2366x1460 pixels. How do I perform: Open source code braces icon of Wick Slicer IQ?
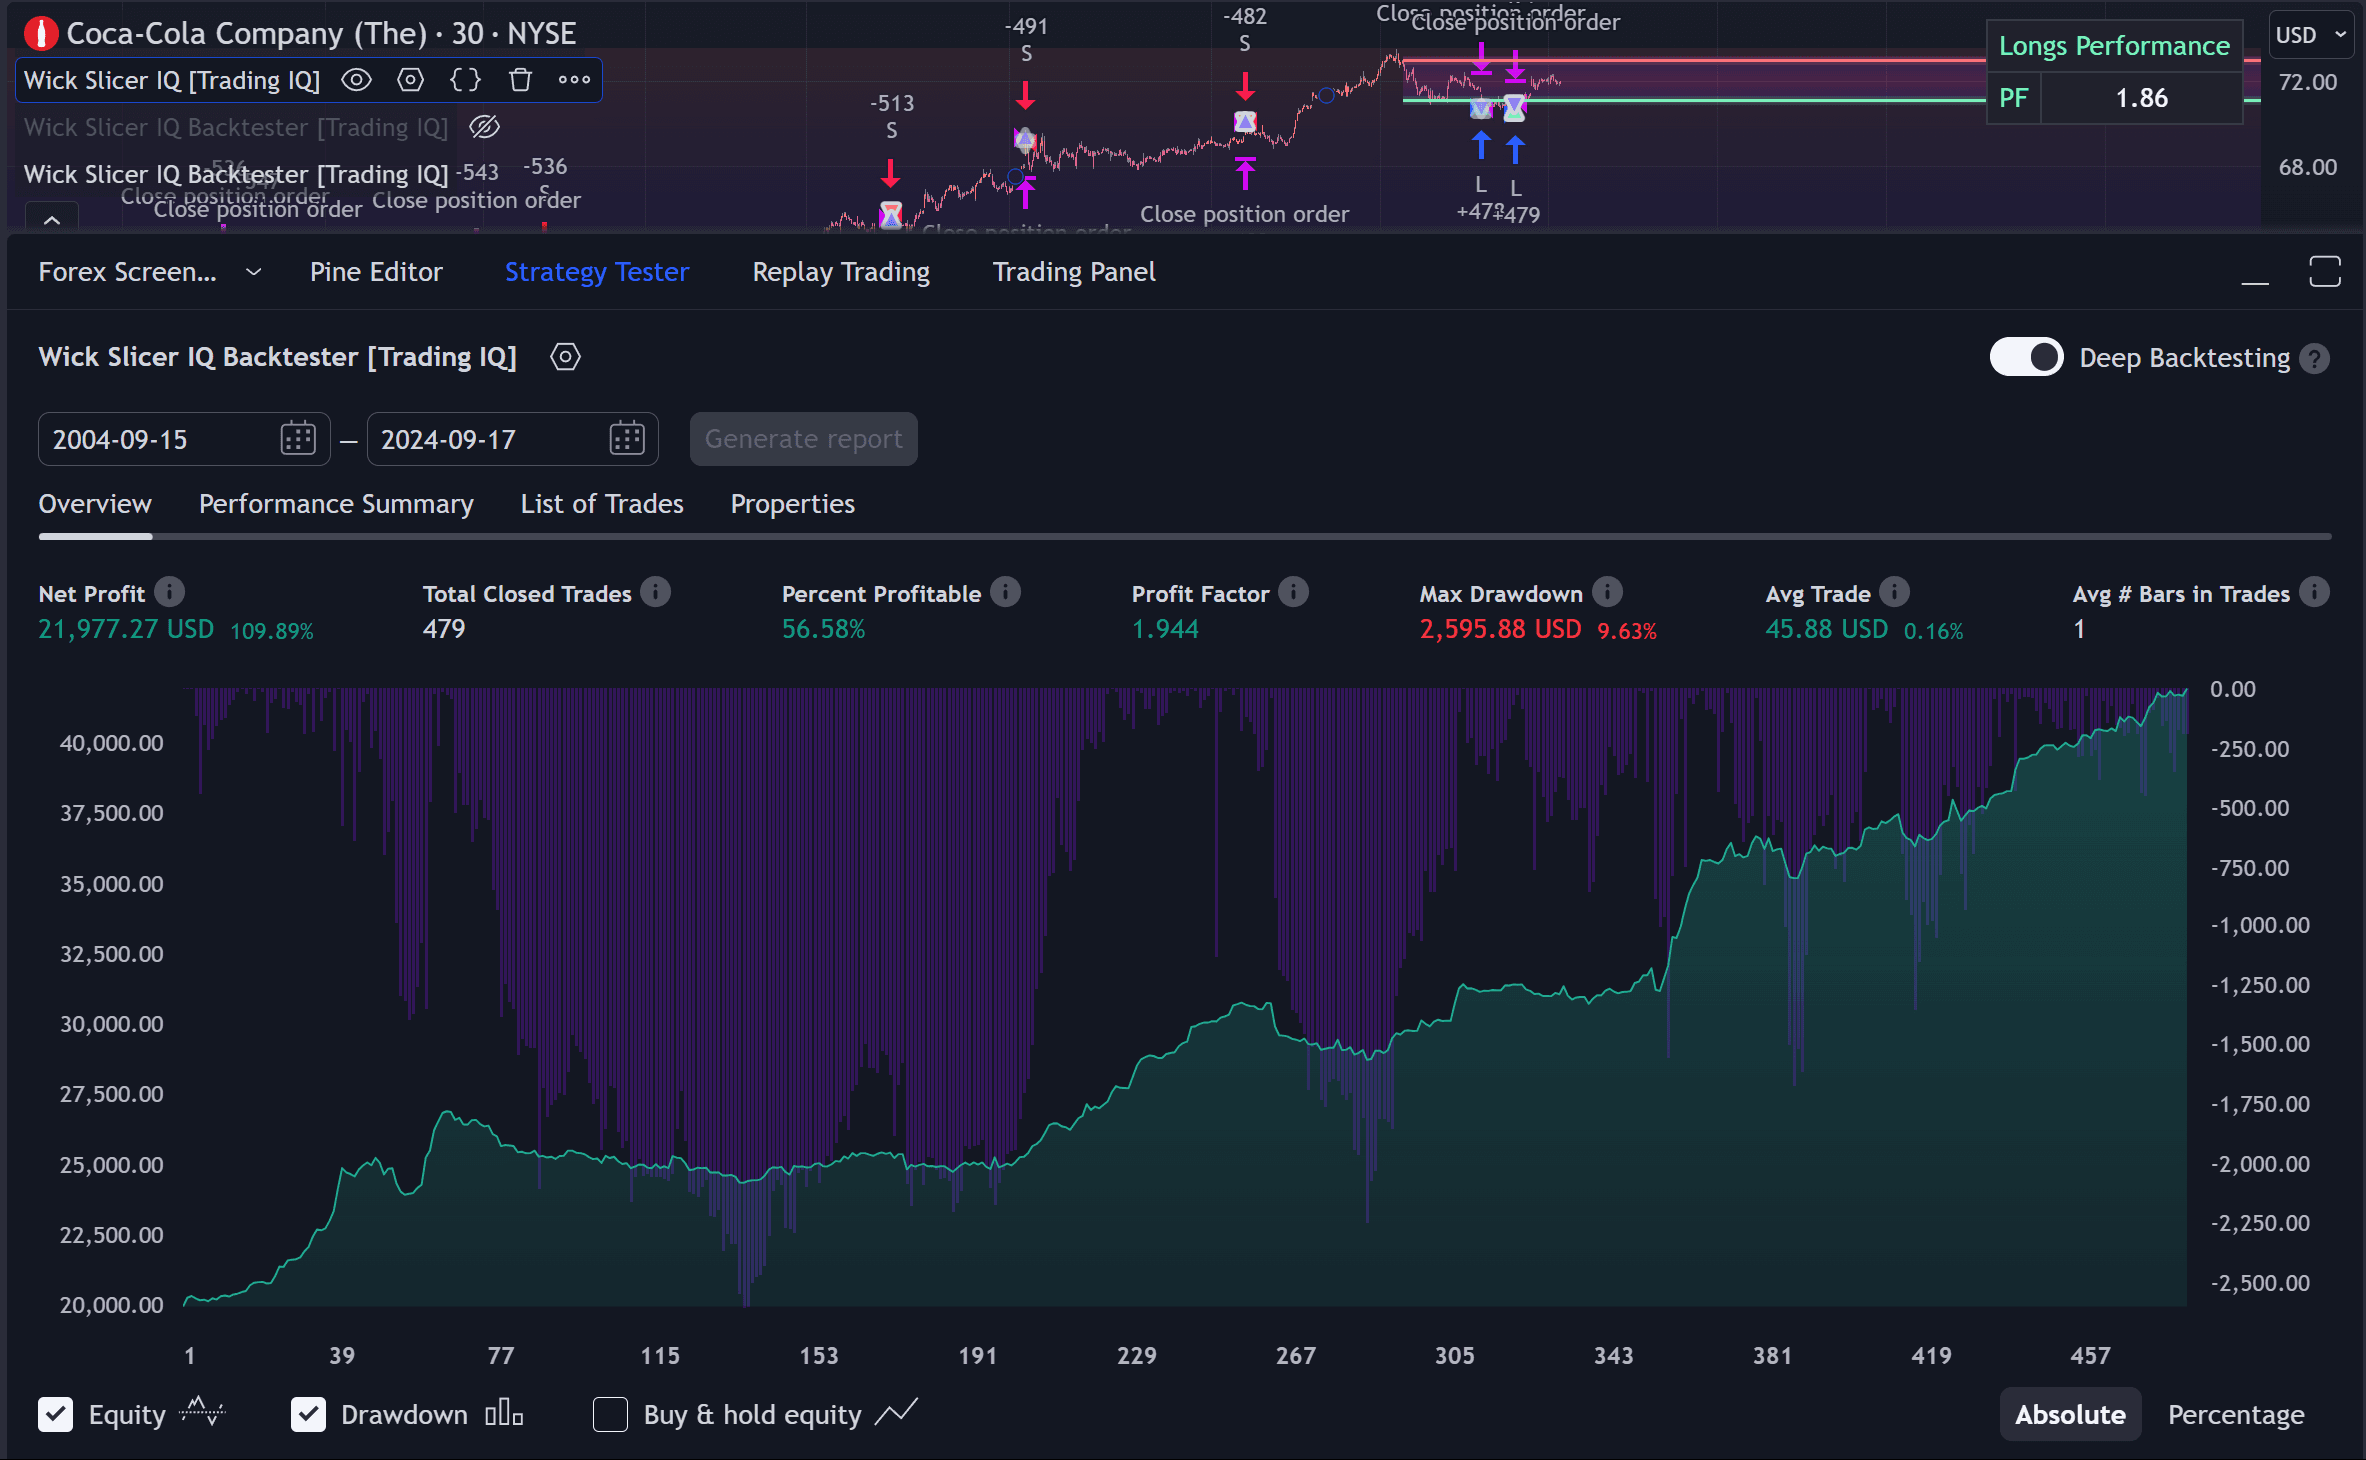tap(466, 80)
